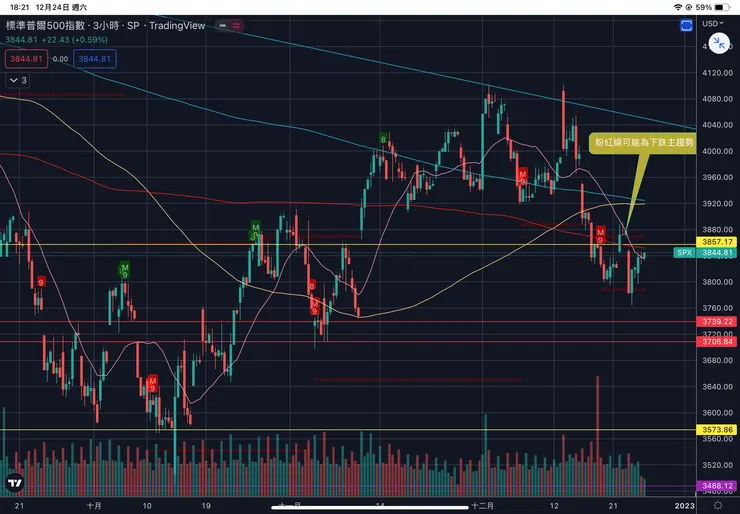Tap the iPad home indicator bar
The width and height of the screenshot is (740, 514).
click(370, 508)
